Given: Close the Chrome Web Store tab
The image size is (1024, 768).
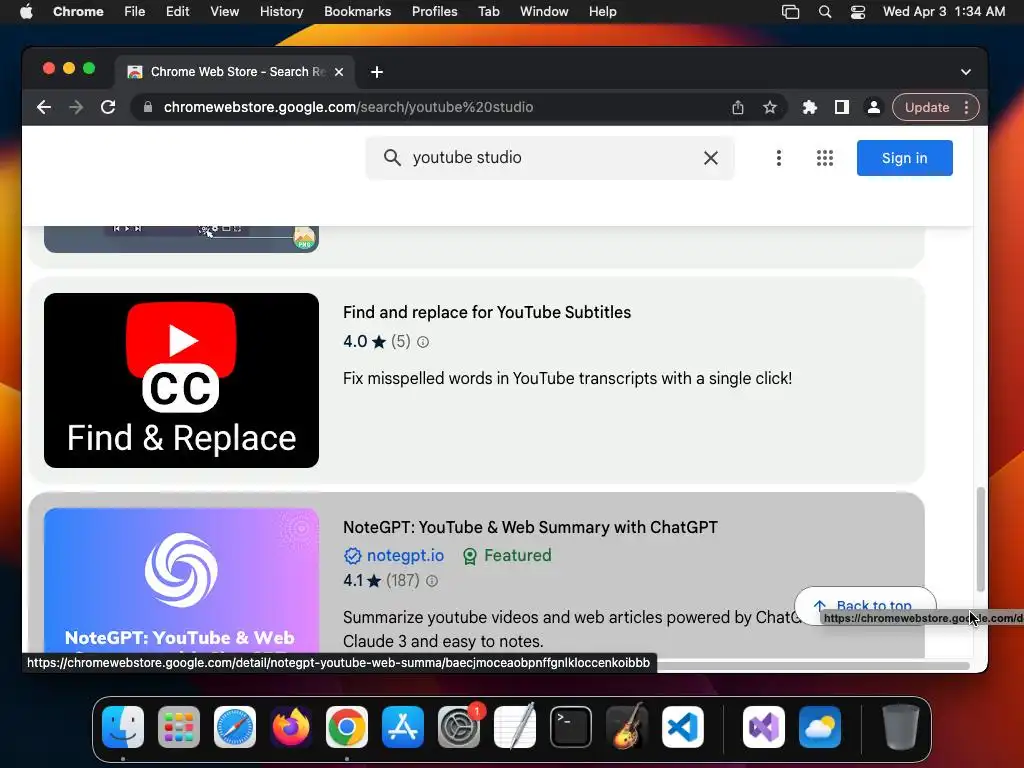Looking at the screenshot, I should 339,72.
